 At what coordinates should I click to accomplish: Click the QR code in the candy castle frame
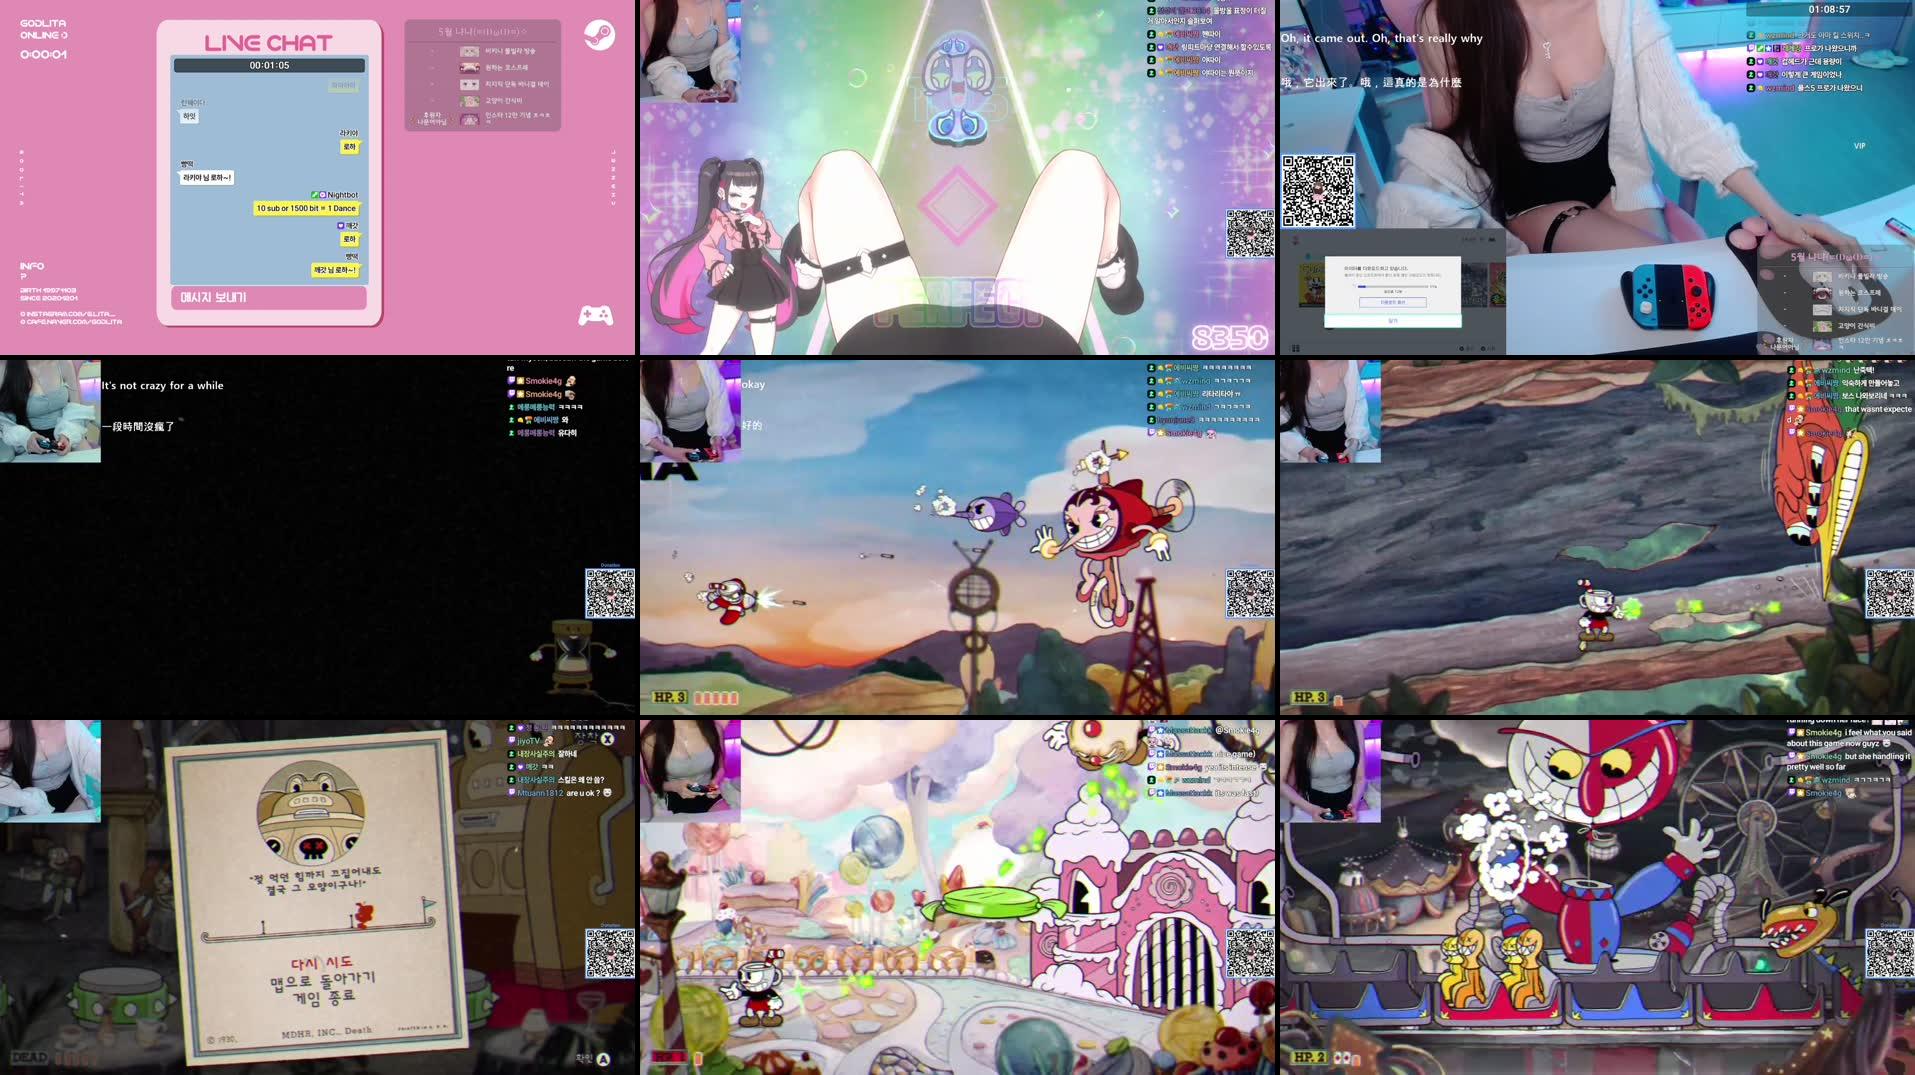[x=1250, y=954]
